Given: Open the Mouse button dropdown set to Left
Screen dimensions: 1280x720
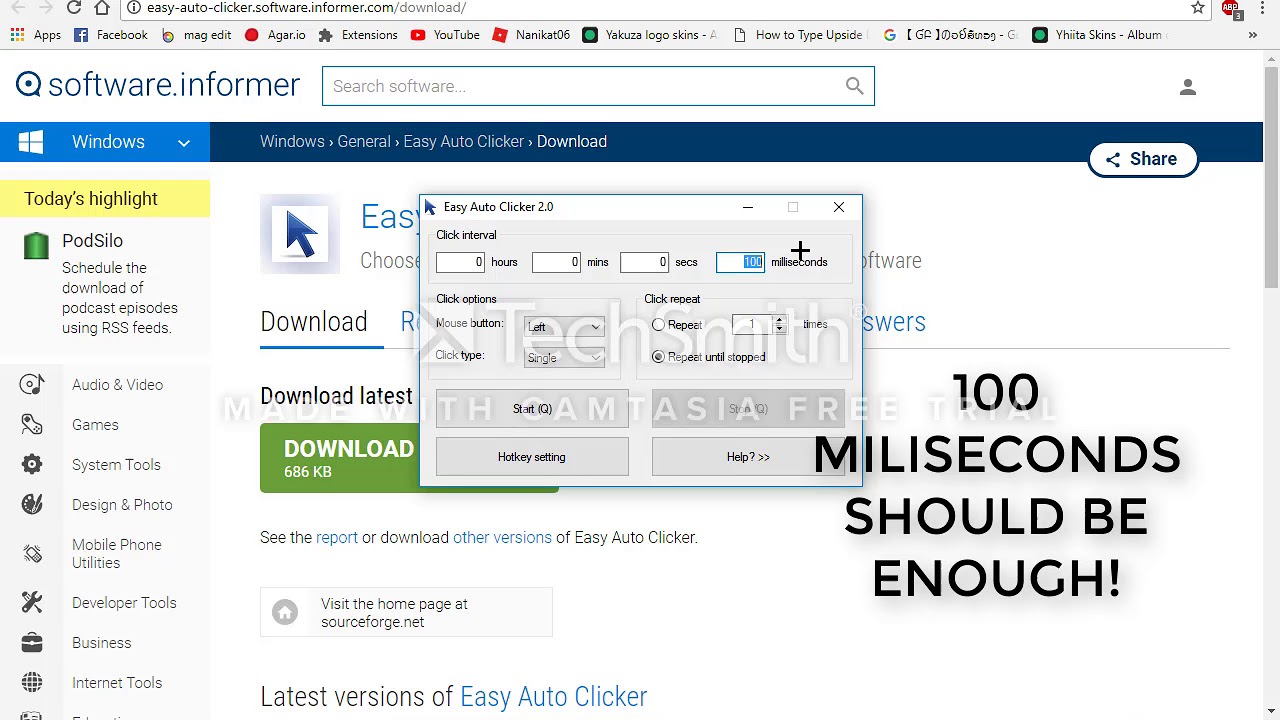Looking at the screenshot, I should pos(564,327).
